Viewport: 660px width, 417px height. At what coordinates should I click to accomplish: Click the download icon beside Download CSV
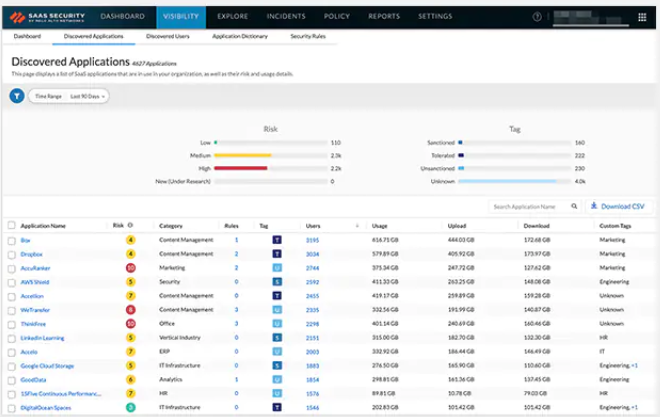pyautogui.click(x=593, y=206)
